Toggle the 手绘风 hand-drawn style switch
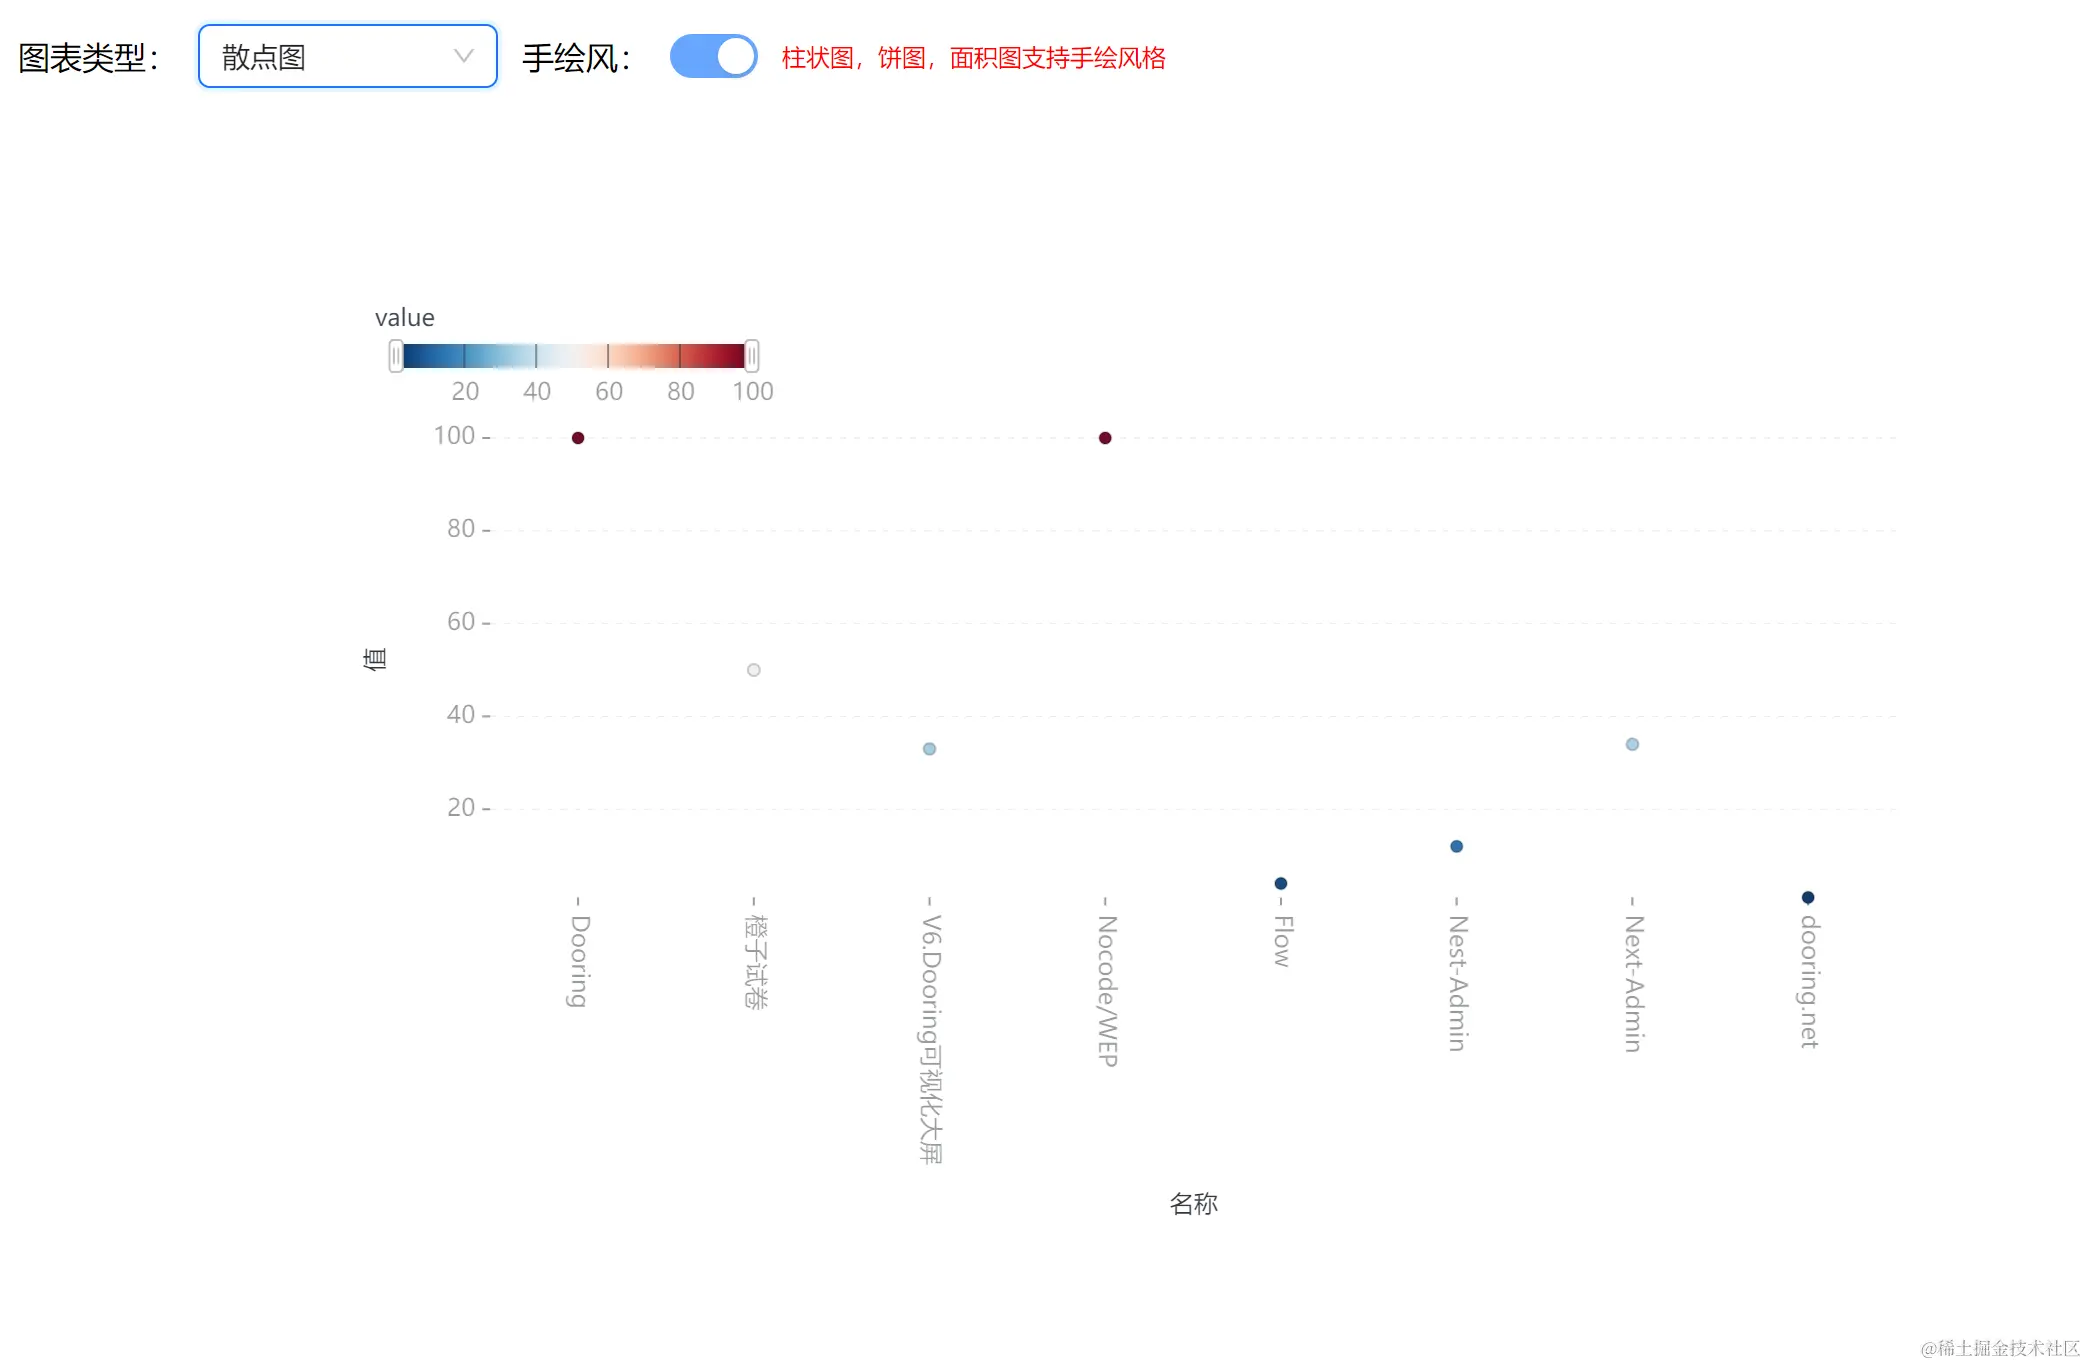 [713, 57]
